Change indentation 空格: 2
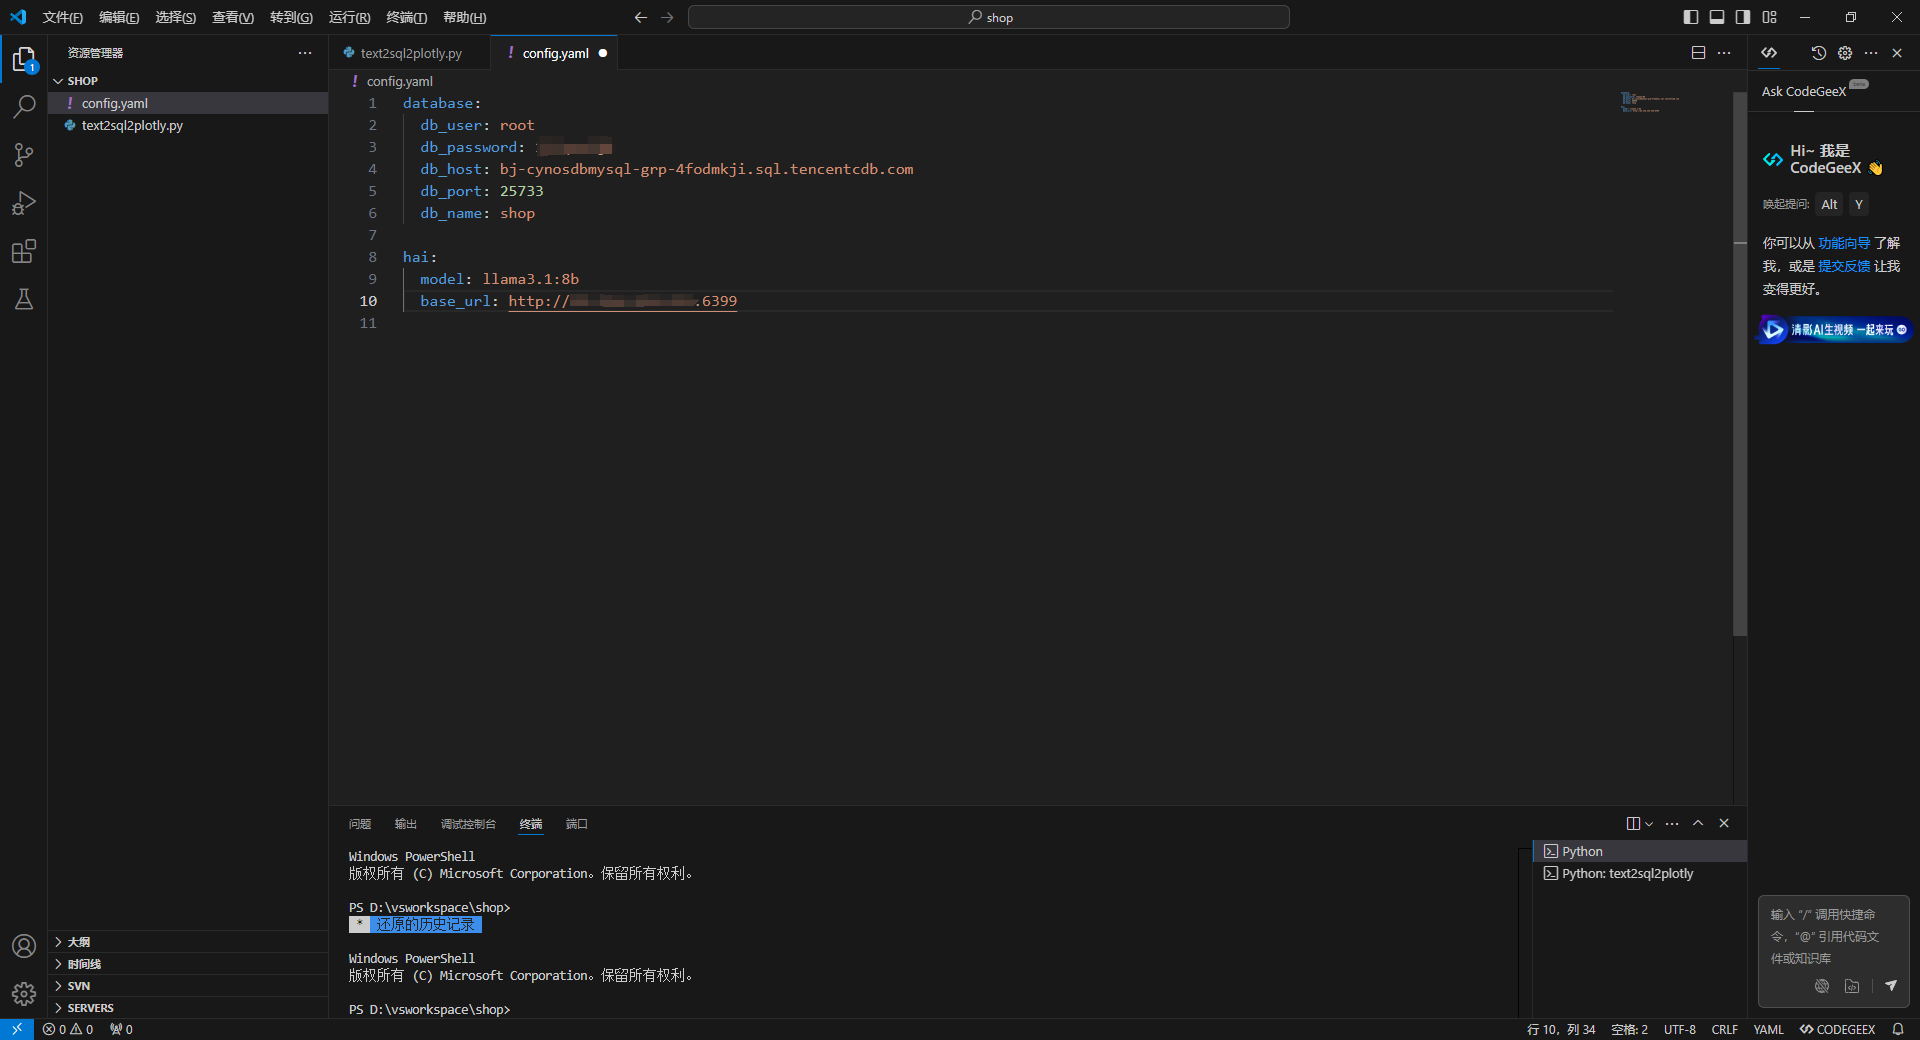 (x=1630, y=1029)
